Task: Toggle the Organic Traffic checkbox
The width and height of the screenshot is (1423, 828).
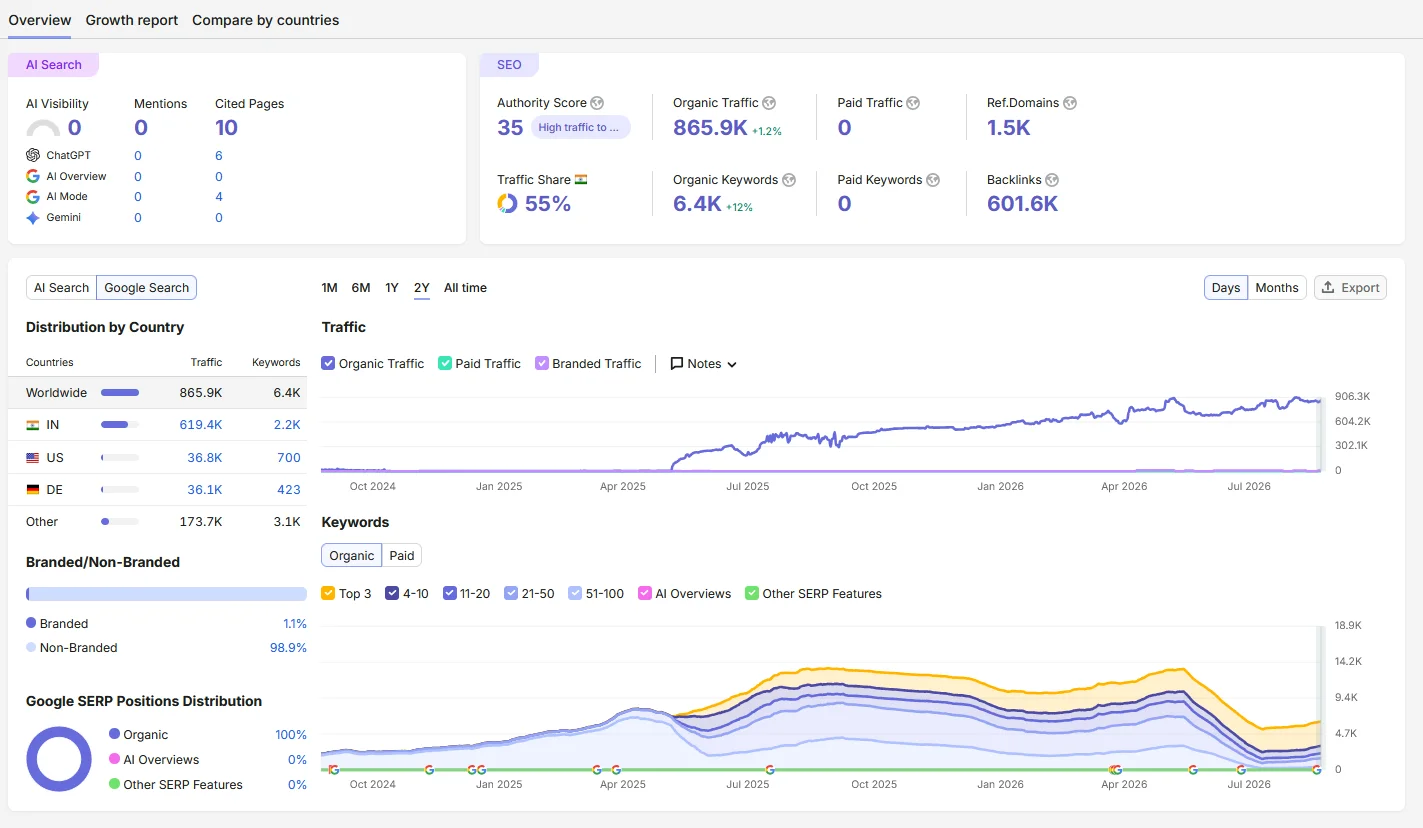Action: pos(328,364)
